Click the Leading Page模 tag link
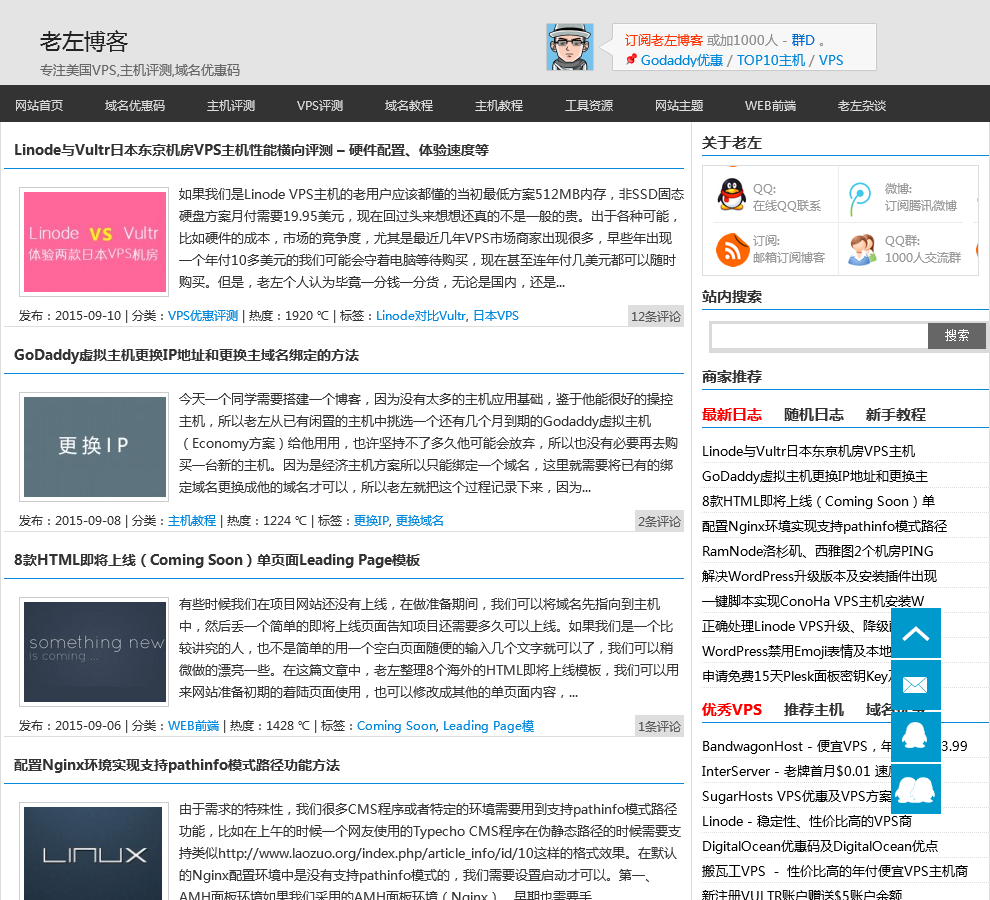Viewport: 990px width, 900px height. (489, 726)
